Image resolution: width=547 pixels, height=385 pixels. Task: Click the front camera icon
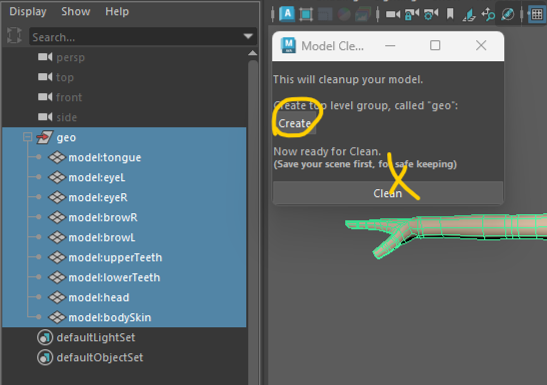(45, 97)
